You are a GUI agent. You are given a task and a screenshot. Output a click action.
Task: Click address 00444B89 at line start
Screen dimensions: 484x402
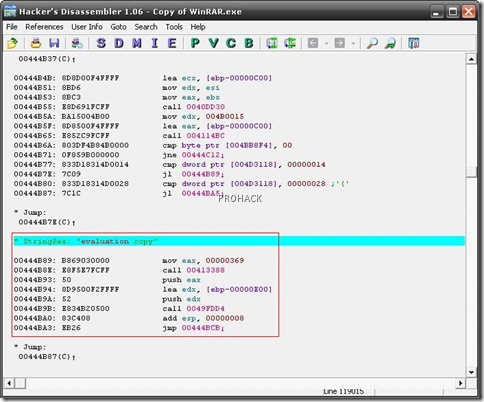pyautogui.click(x=33, y=261)
